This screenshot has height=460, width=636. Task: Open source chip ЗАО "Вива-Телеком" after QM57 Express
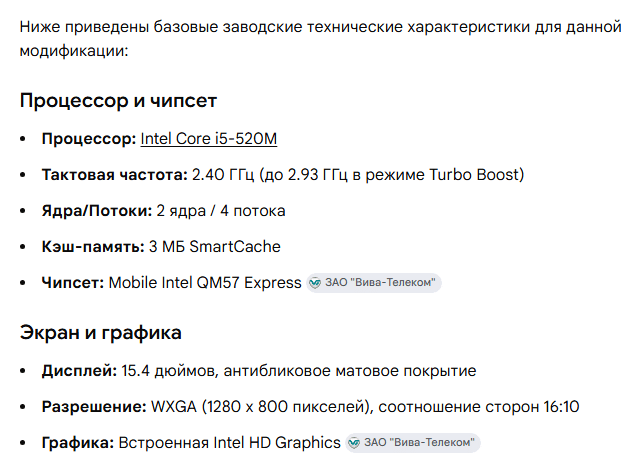tap(374, 283)
